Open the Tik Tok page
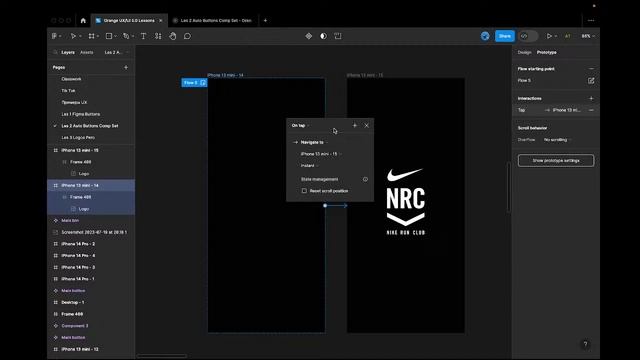The height and width of the screenshot is (360, 640). click(68, 91)
